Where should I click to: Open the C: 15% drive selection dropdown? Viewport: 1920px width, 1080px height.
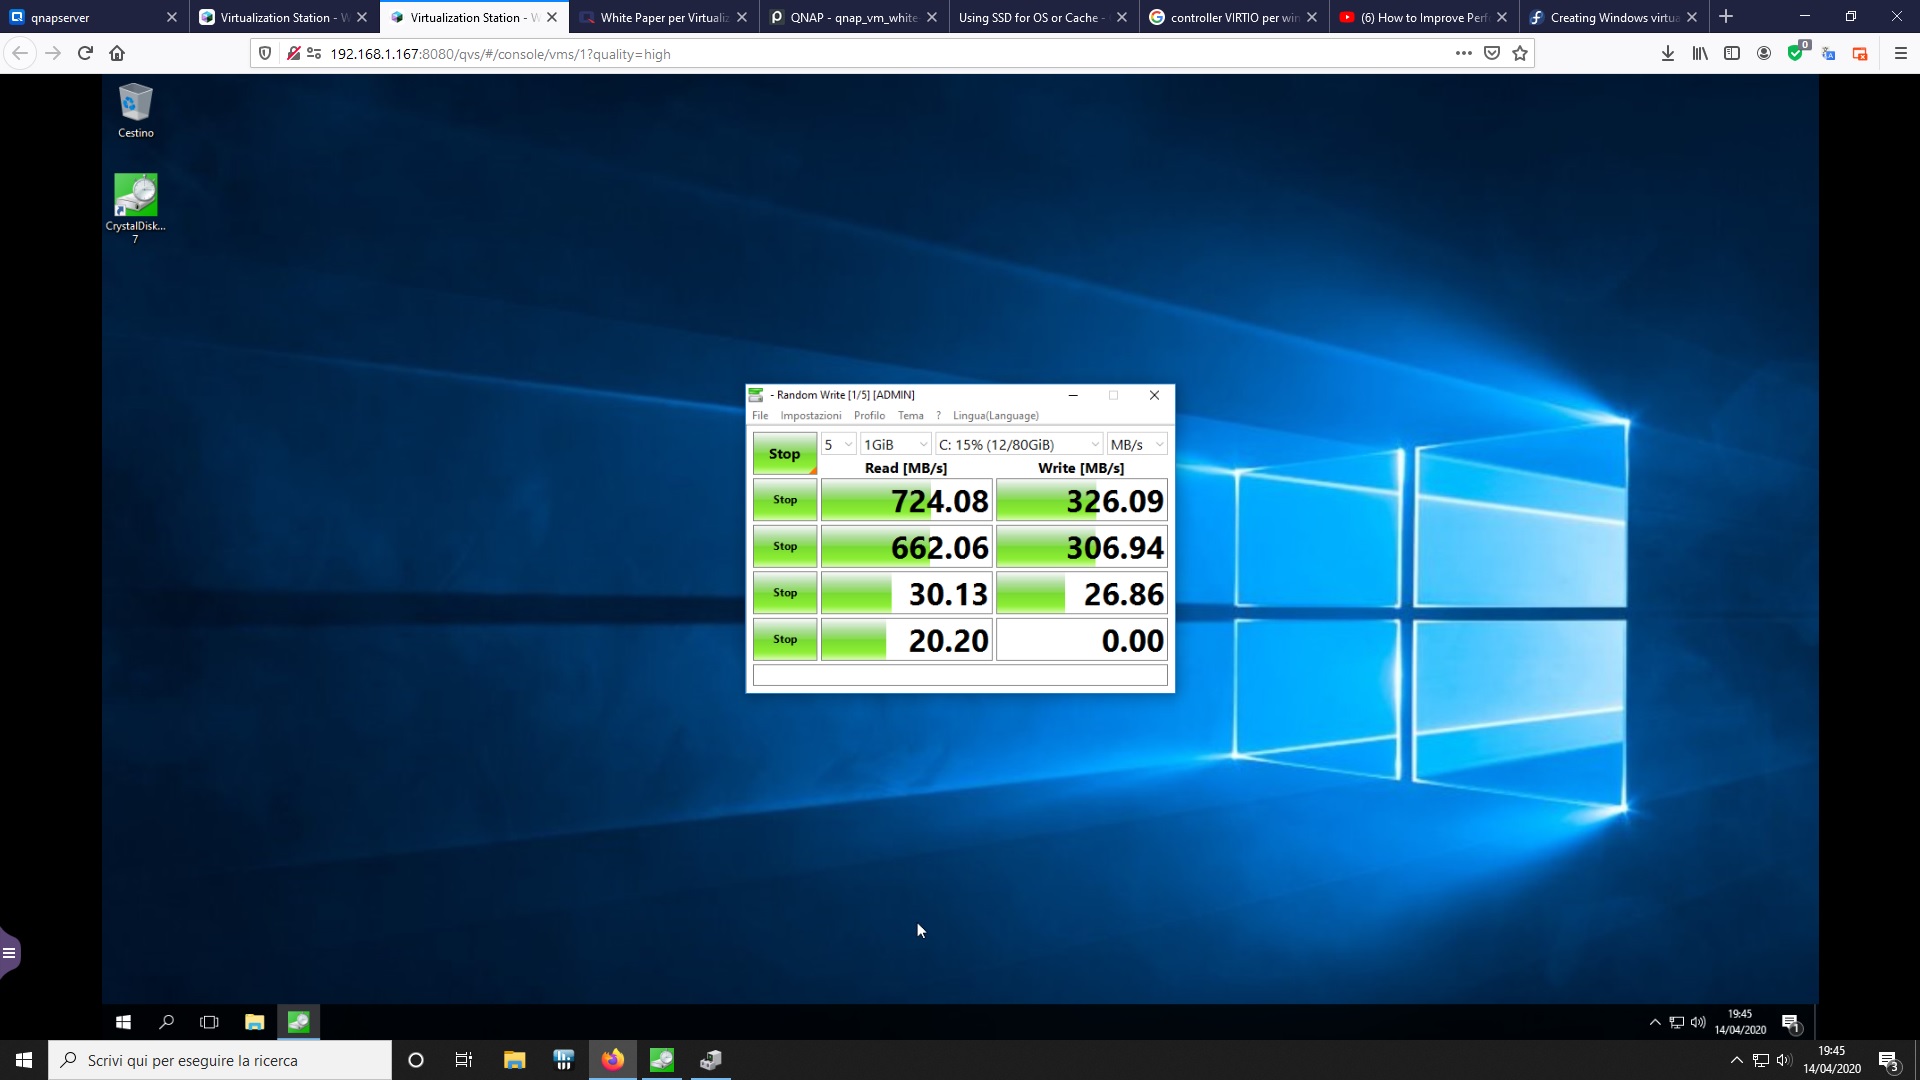1018,445
